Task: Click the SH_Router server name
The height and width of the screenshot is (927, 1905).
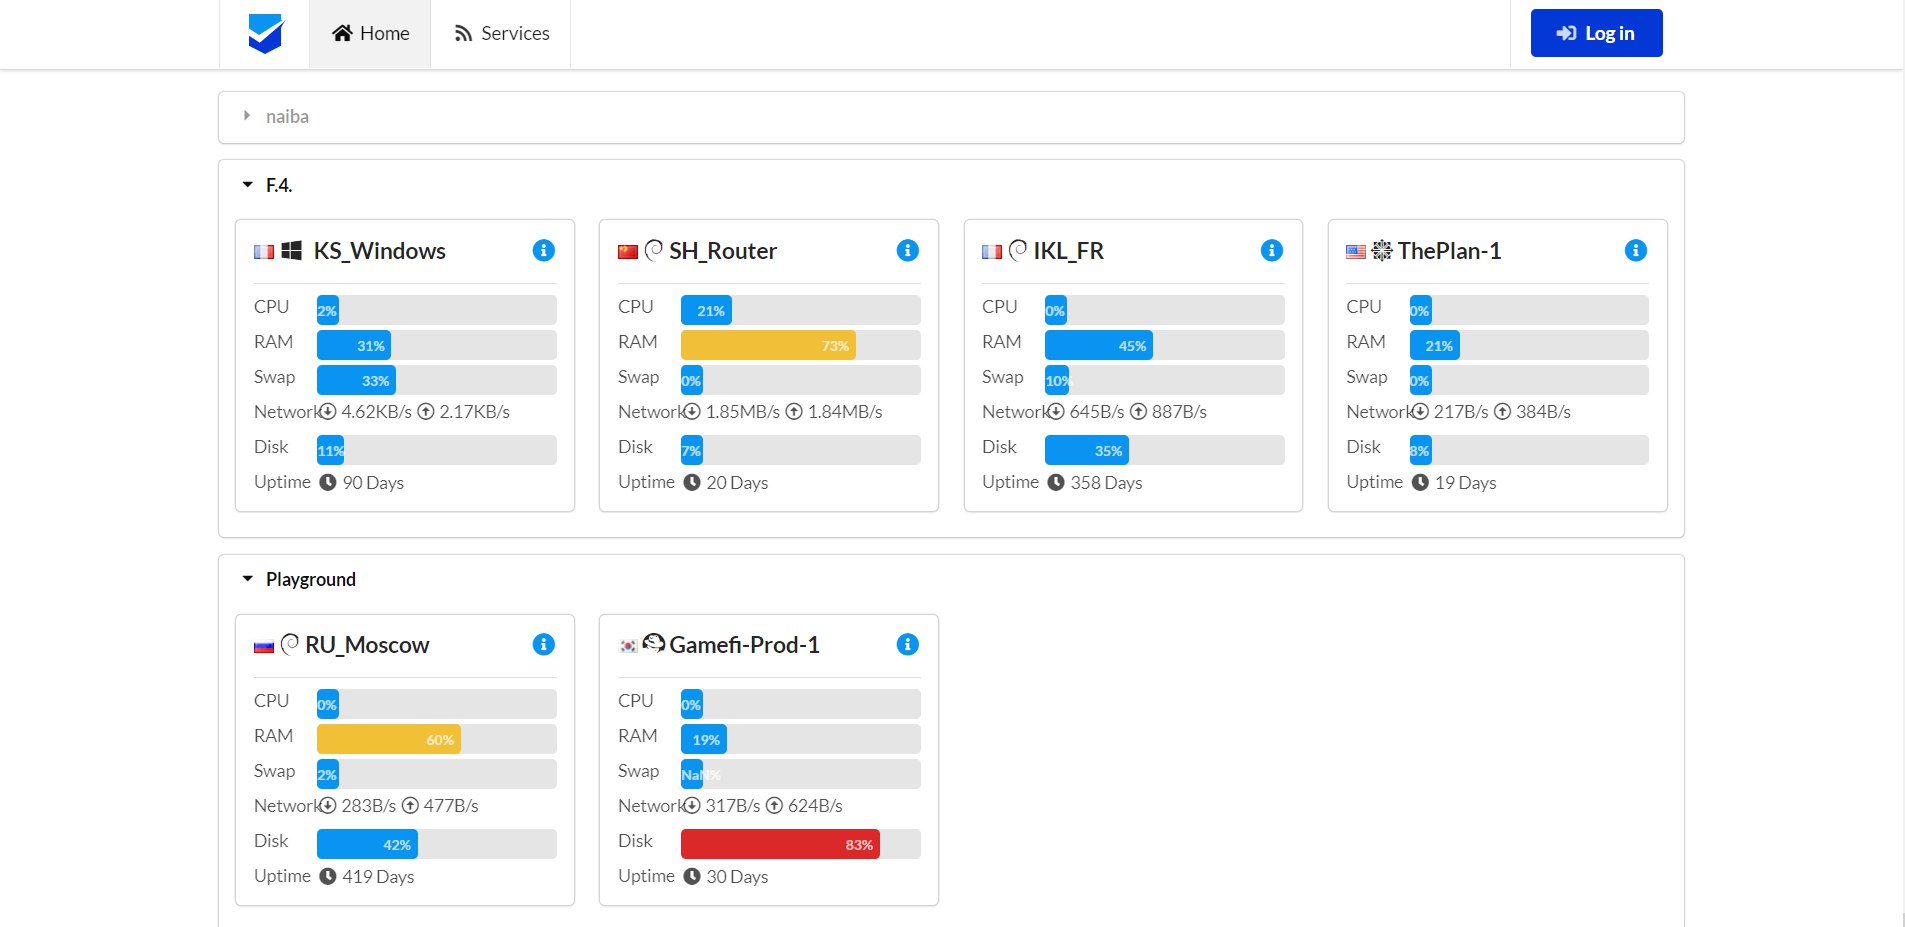Action: pos(723,251)
